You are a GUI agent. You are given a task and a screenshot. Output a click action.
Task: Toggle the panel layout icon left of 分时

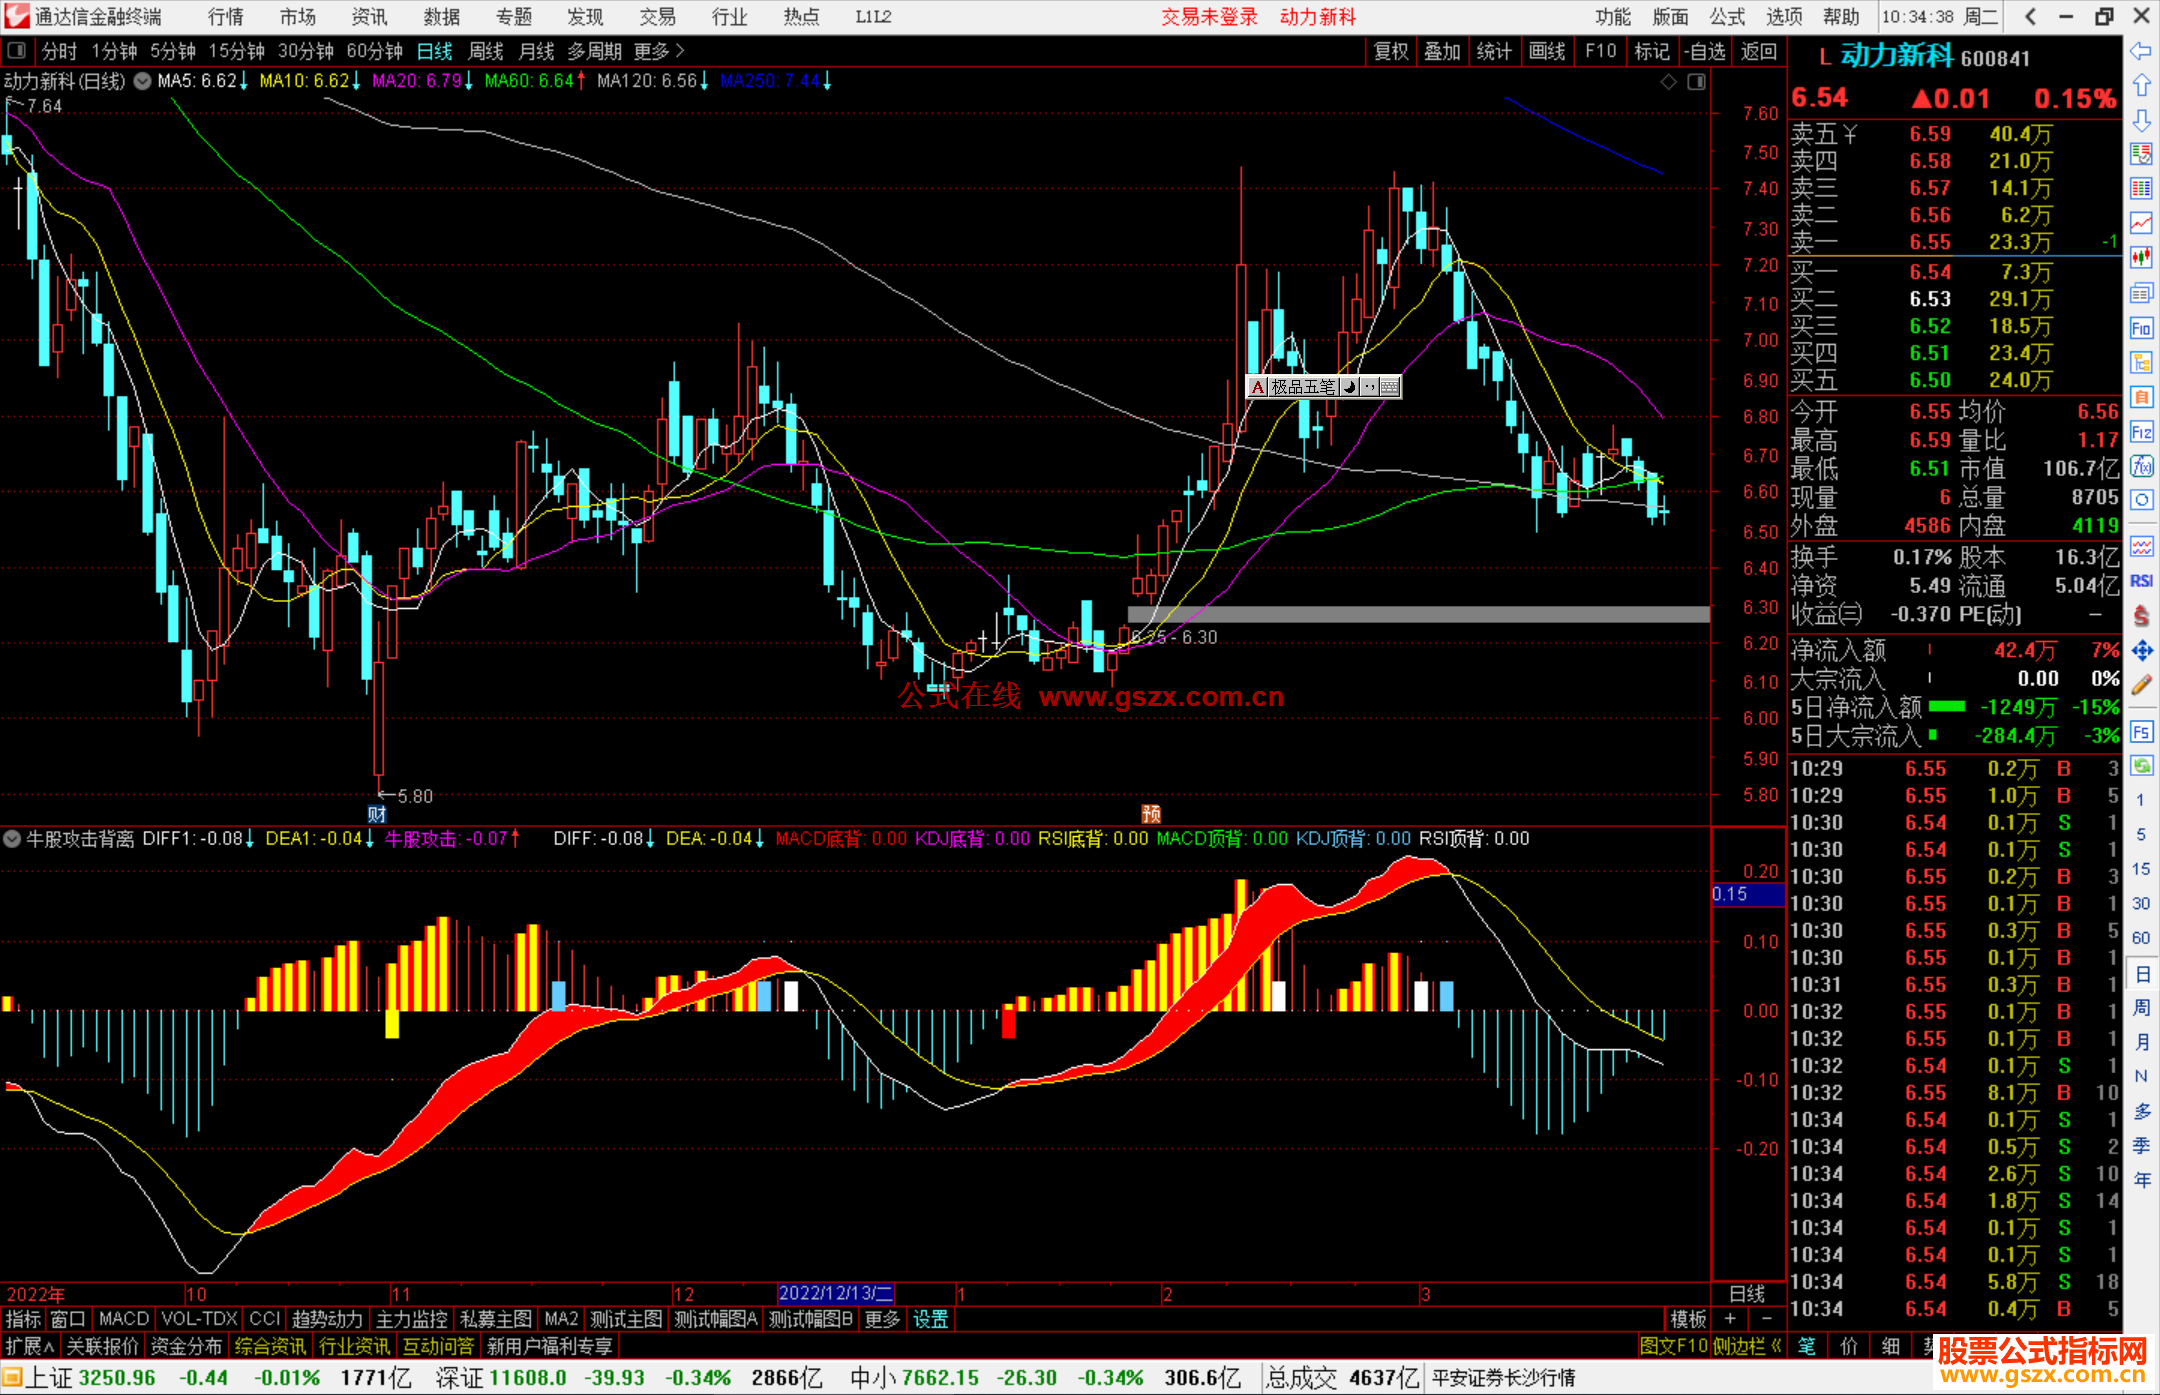[x=17, y=51]
